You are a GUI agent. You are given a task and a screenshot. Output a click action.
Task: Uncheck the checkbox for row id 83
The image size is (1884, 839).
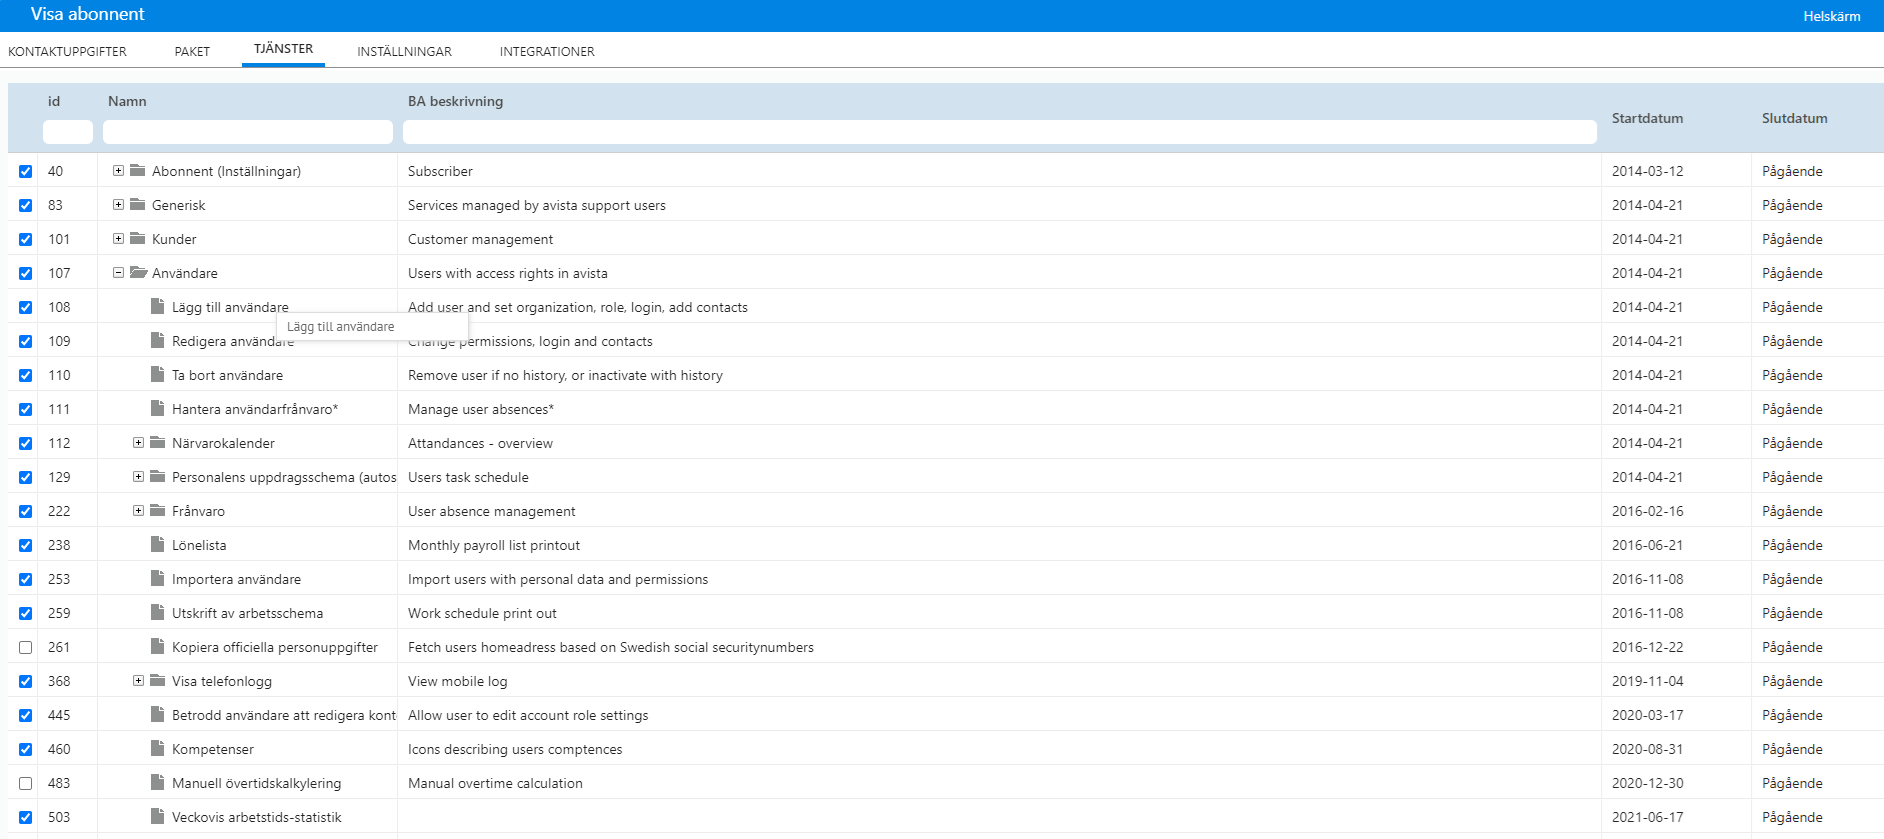pos(26,205)
